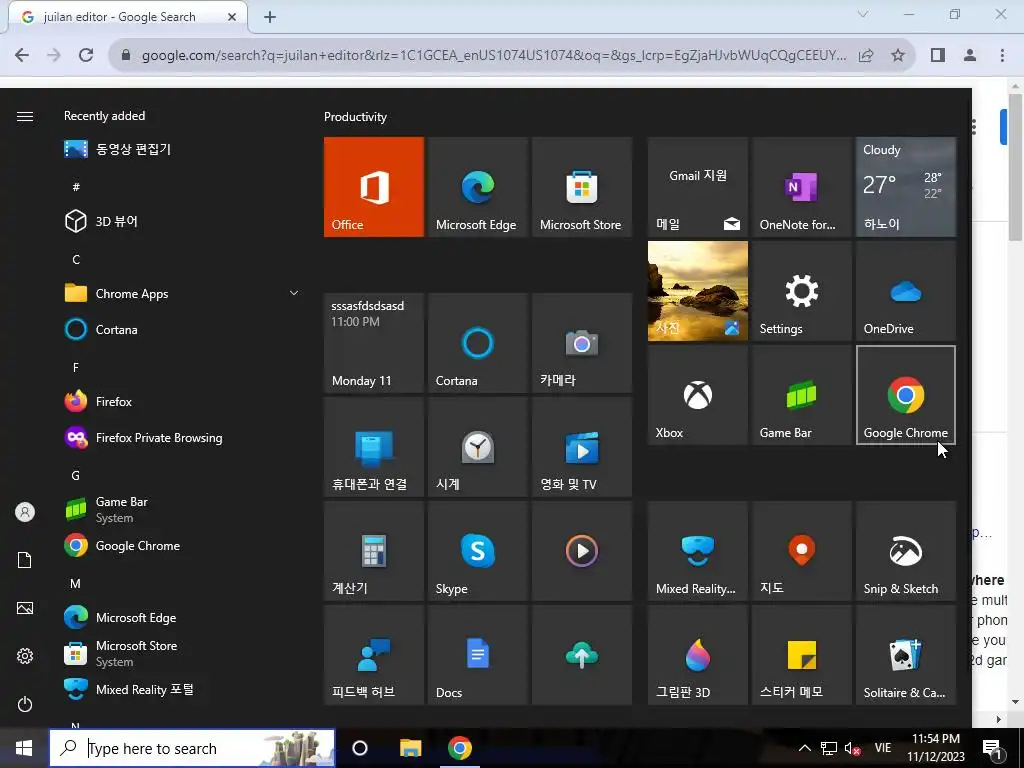This screenshot has width=1024, height=768.
Task: Open Microsoft Store in the app list
Action: [x=183, y=654]
